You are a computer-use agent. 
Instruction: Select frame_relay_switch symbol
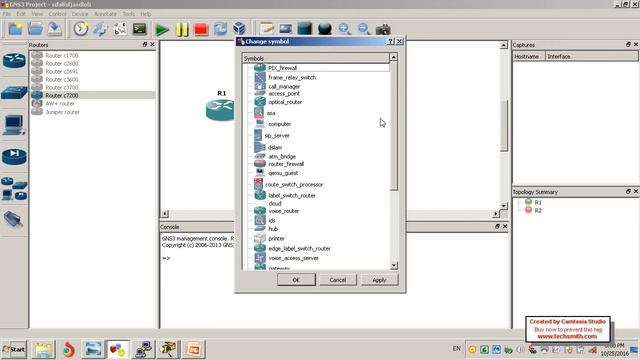tap(292, 77)
